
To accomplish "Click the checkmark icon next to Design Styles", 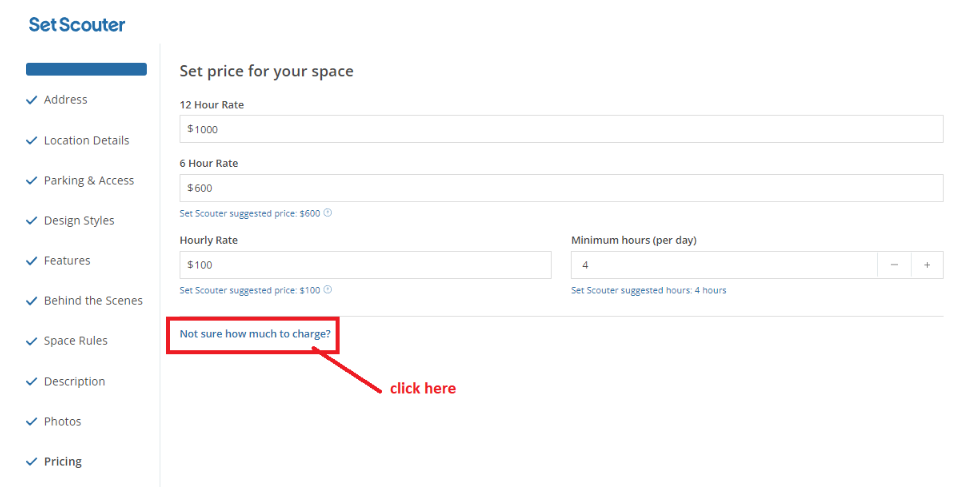I will pos(32,221).
